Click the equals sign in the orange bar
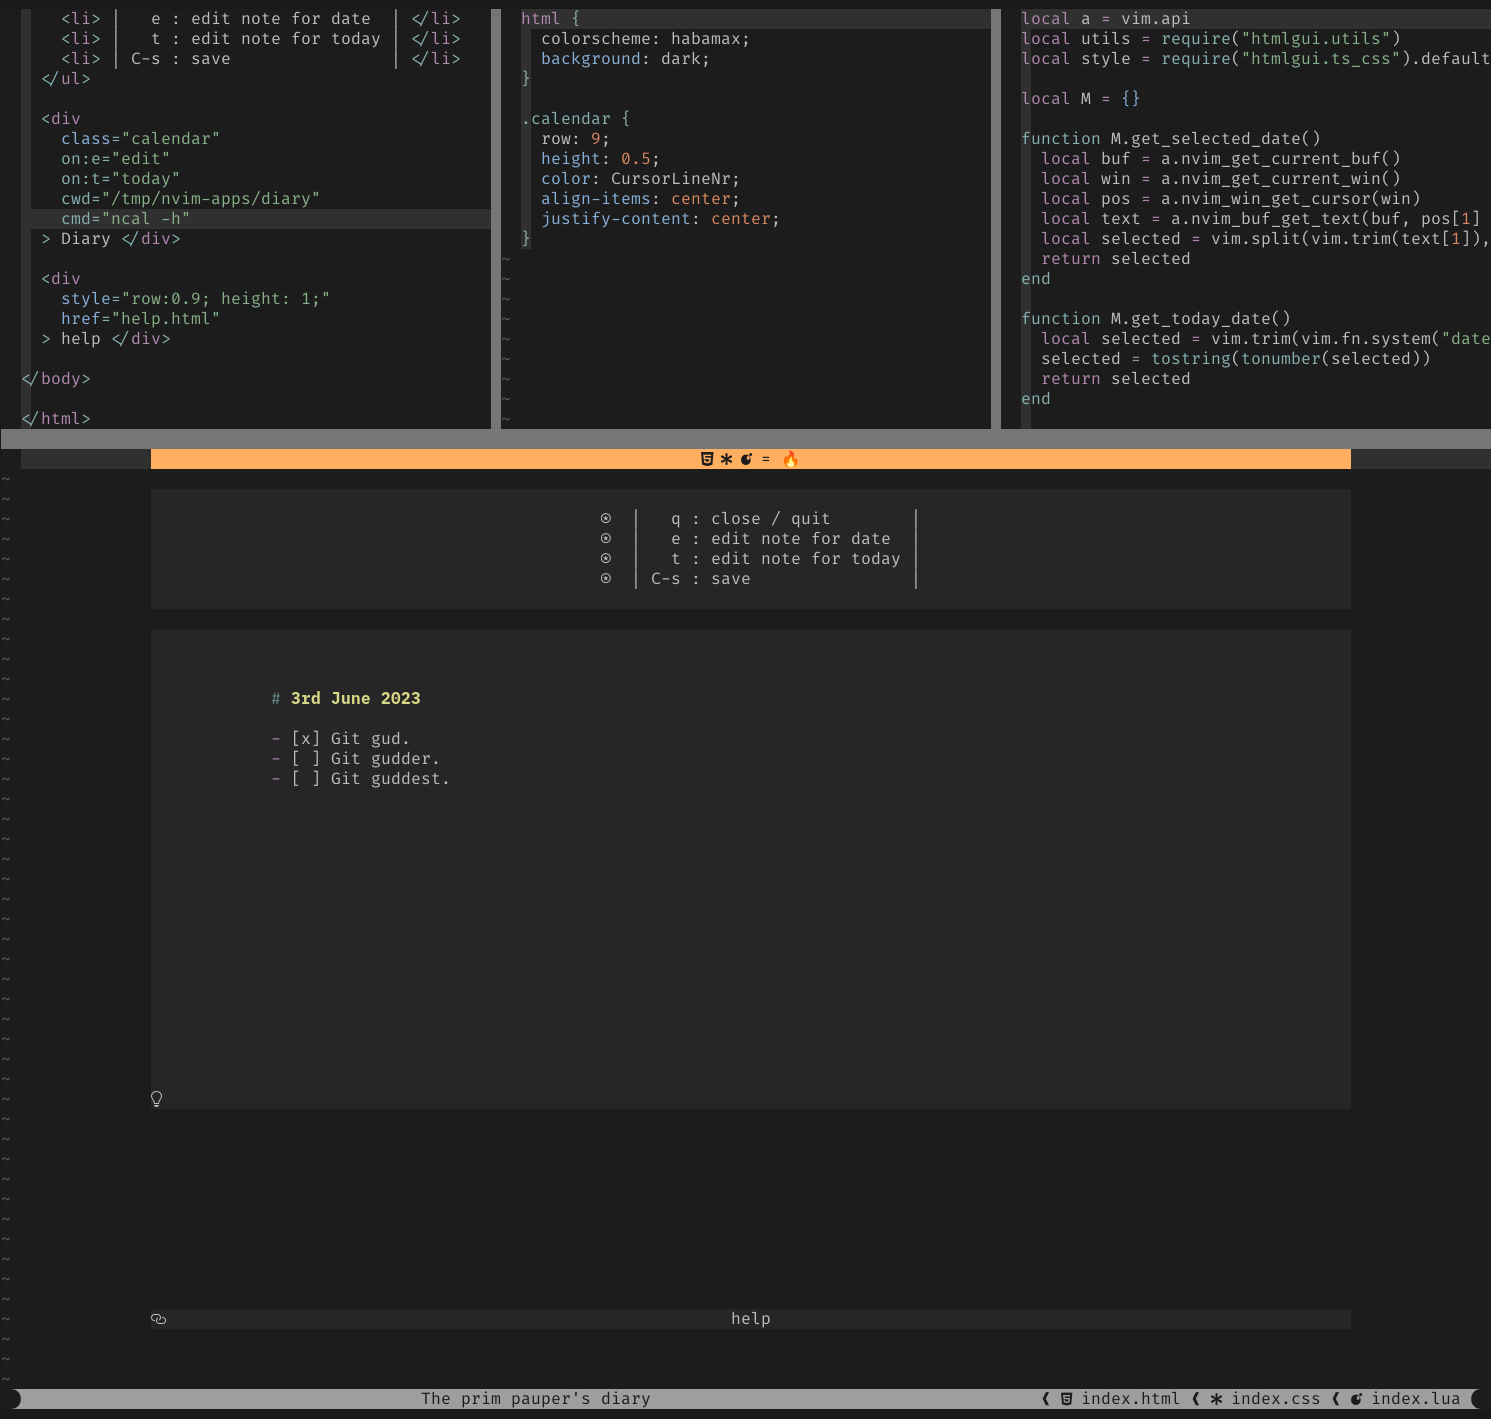This screenshot has height=1419, width=1491. [766, 459]
